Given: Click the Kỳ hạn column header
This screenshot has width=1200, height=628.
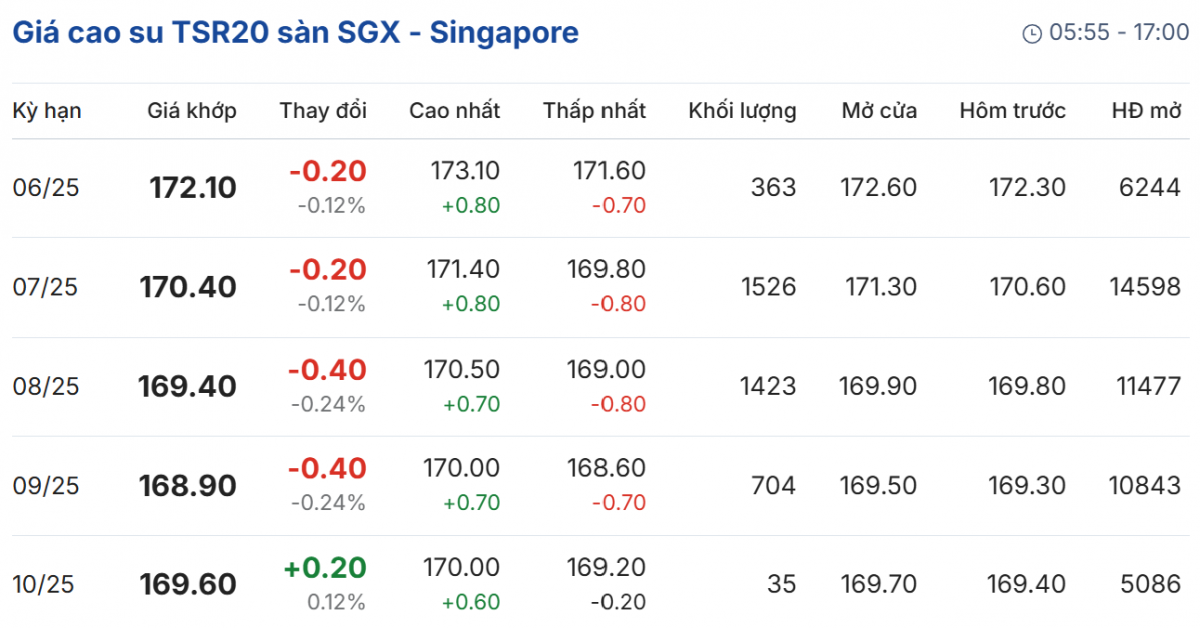Looking at the screenshot, I should click(47, 110).
